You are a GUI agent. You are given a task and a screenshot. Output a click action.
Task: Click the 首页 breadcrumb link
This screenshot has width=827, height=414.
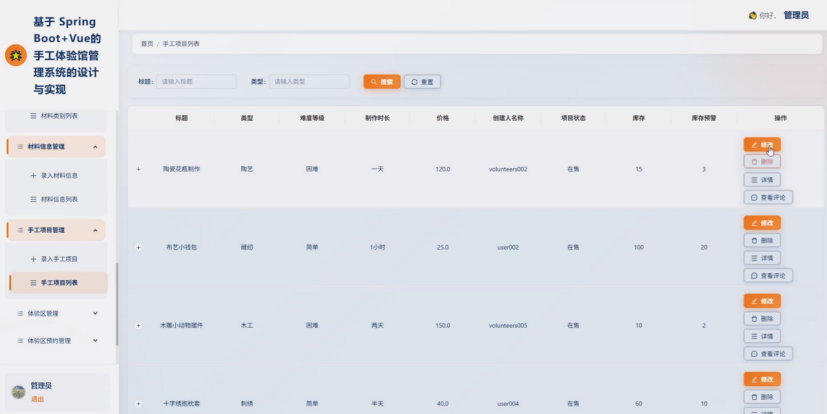(147, 44)
